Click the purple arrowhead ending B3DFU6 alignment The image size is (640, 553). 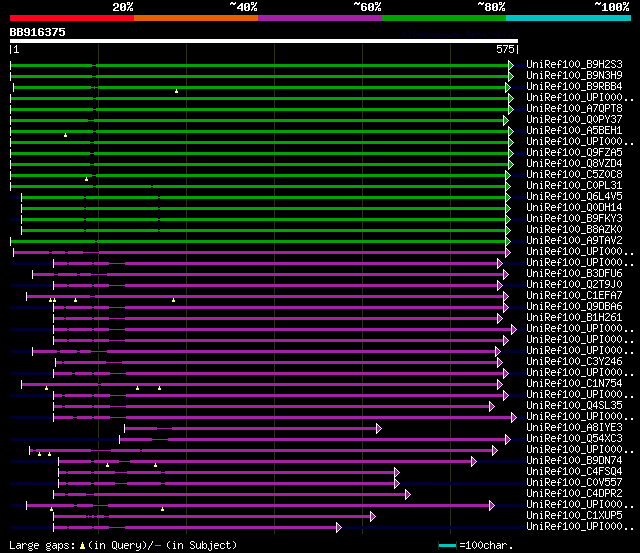(506, 275)
